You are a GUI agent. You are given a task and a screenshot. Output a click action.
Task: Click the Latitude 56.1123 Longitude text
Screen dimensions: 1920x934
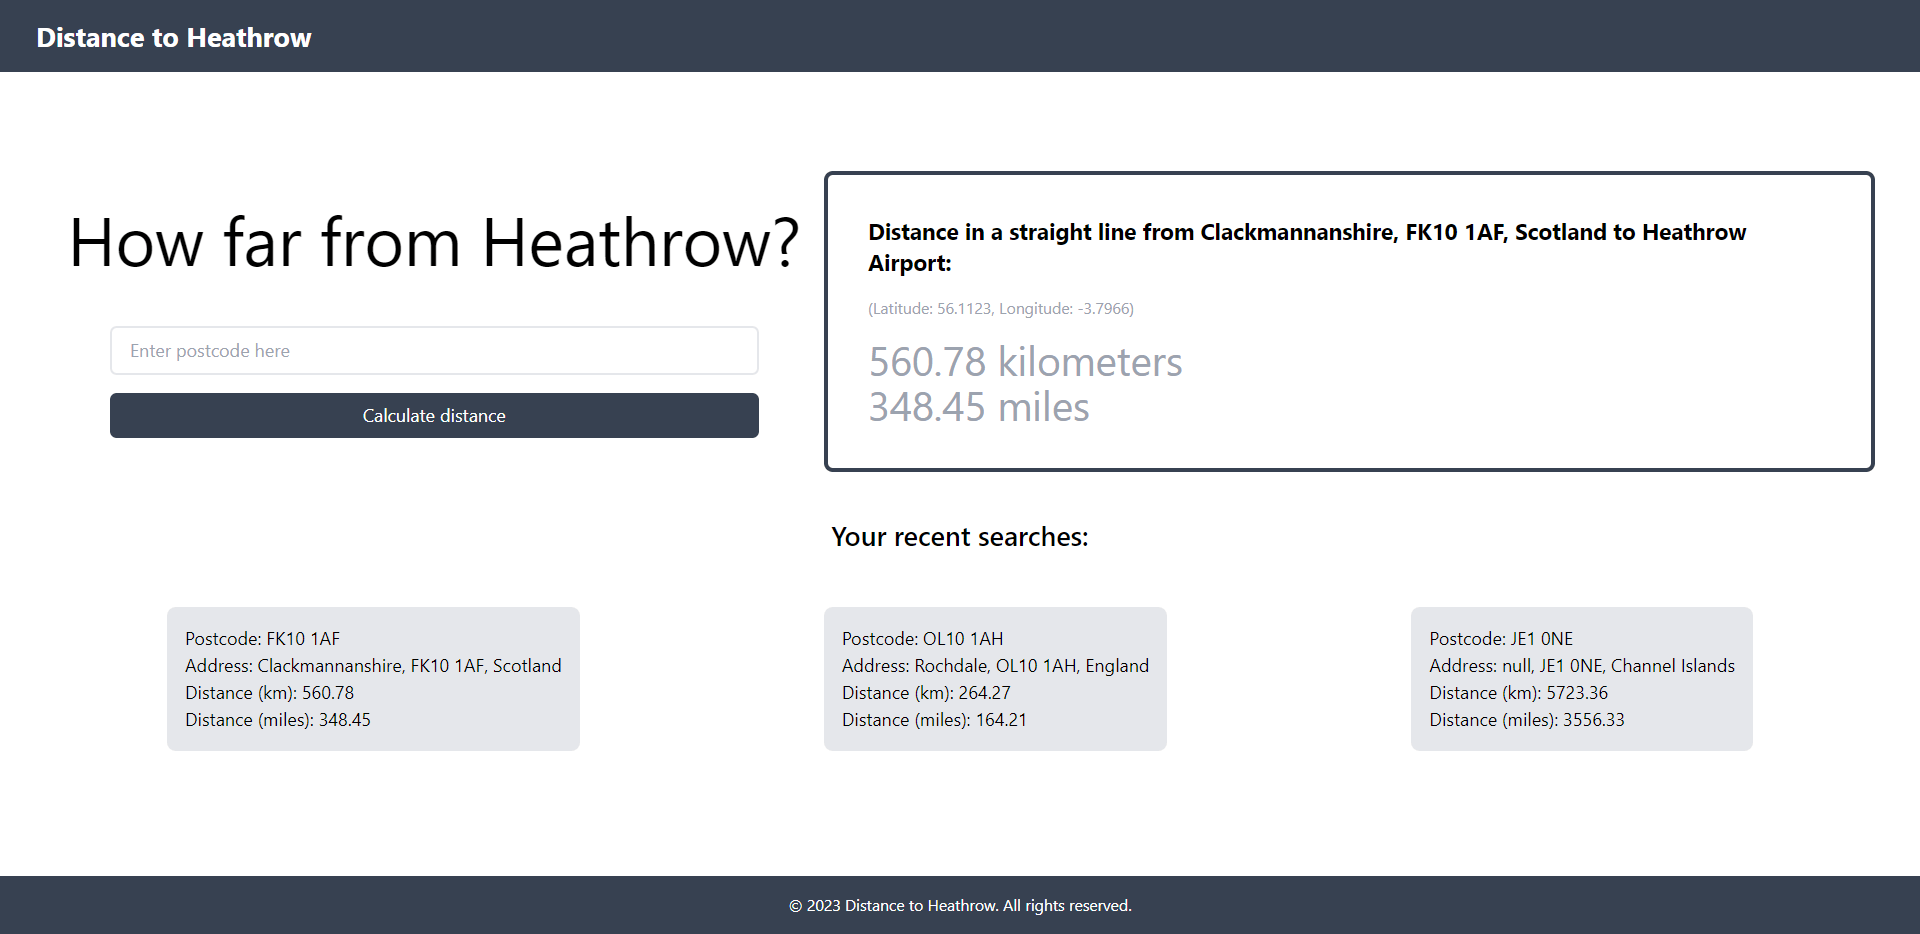(1001, 309)
